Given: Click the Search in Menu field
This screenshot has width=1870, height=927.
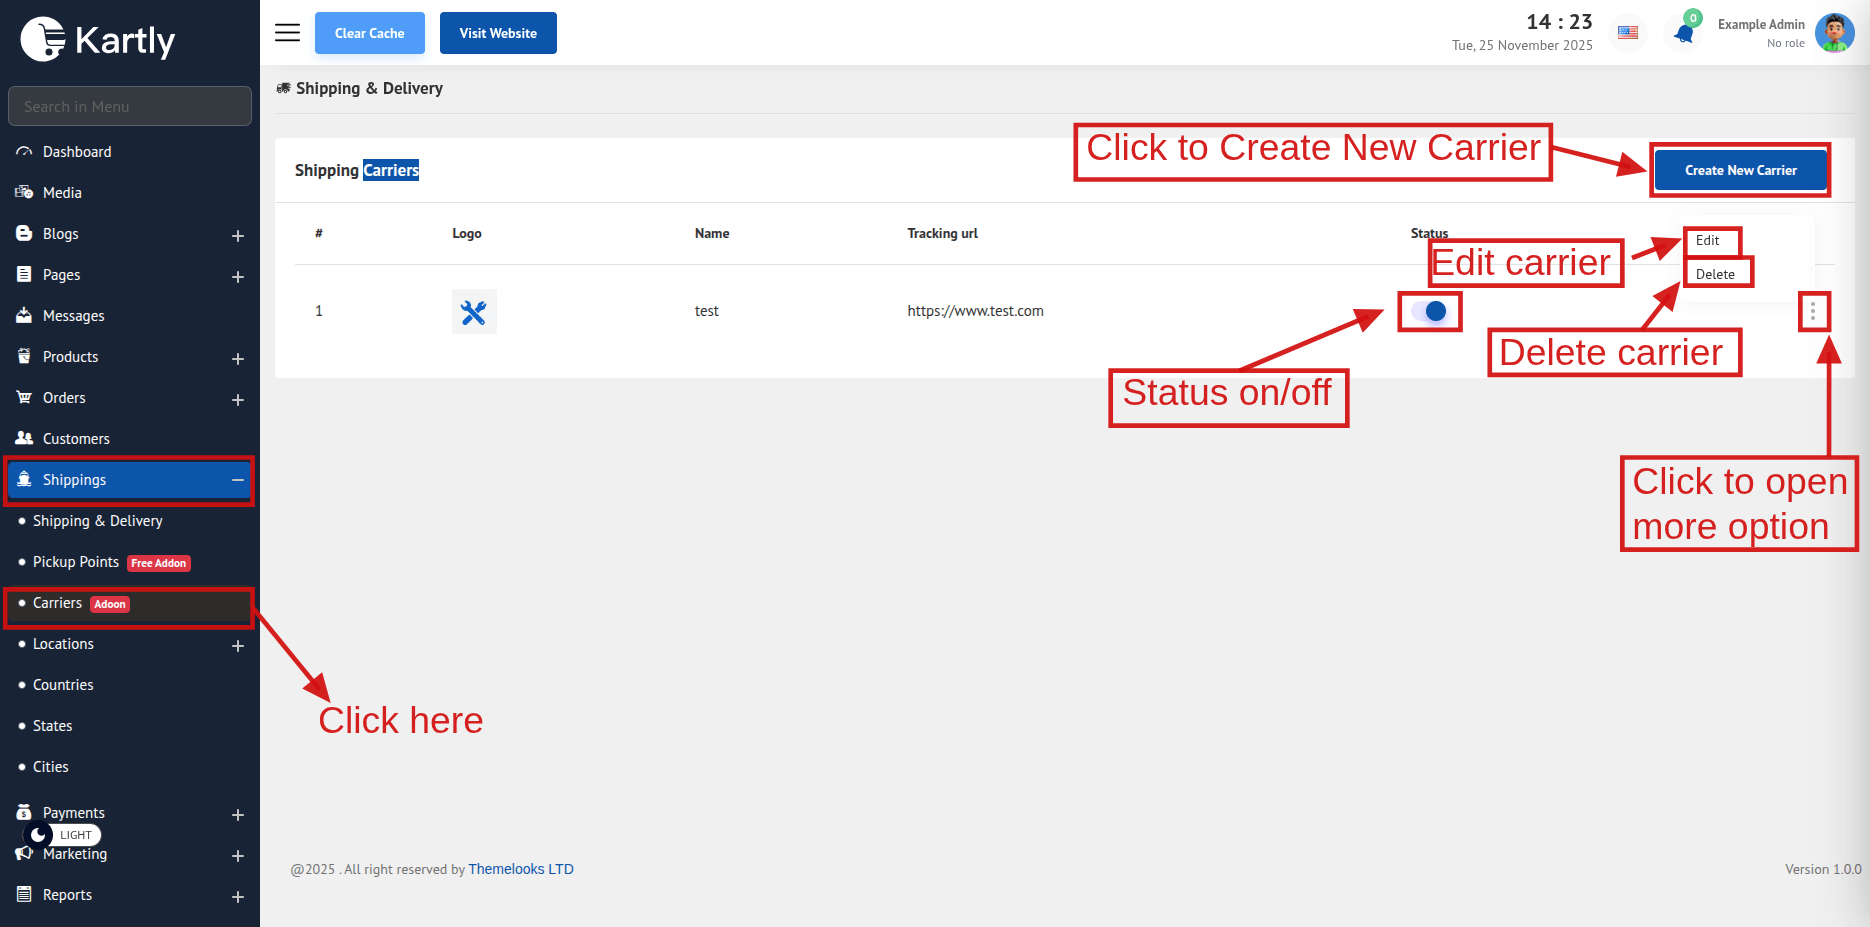Looking at the screenshot, I should [130, 106].
